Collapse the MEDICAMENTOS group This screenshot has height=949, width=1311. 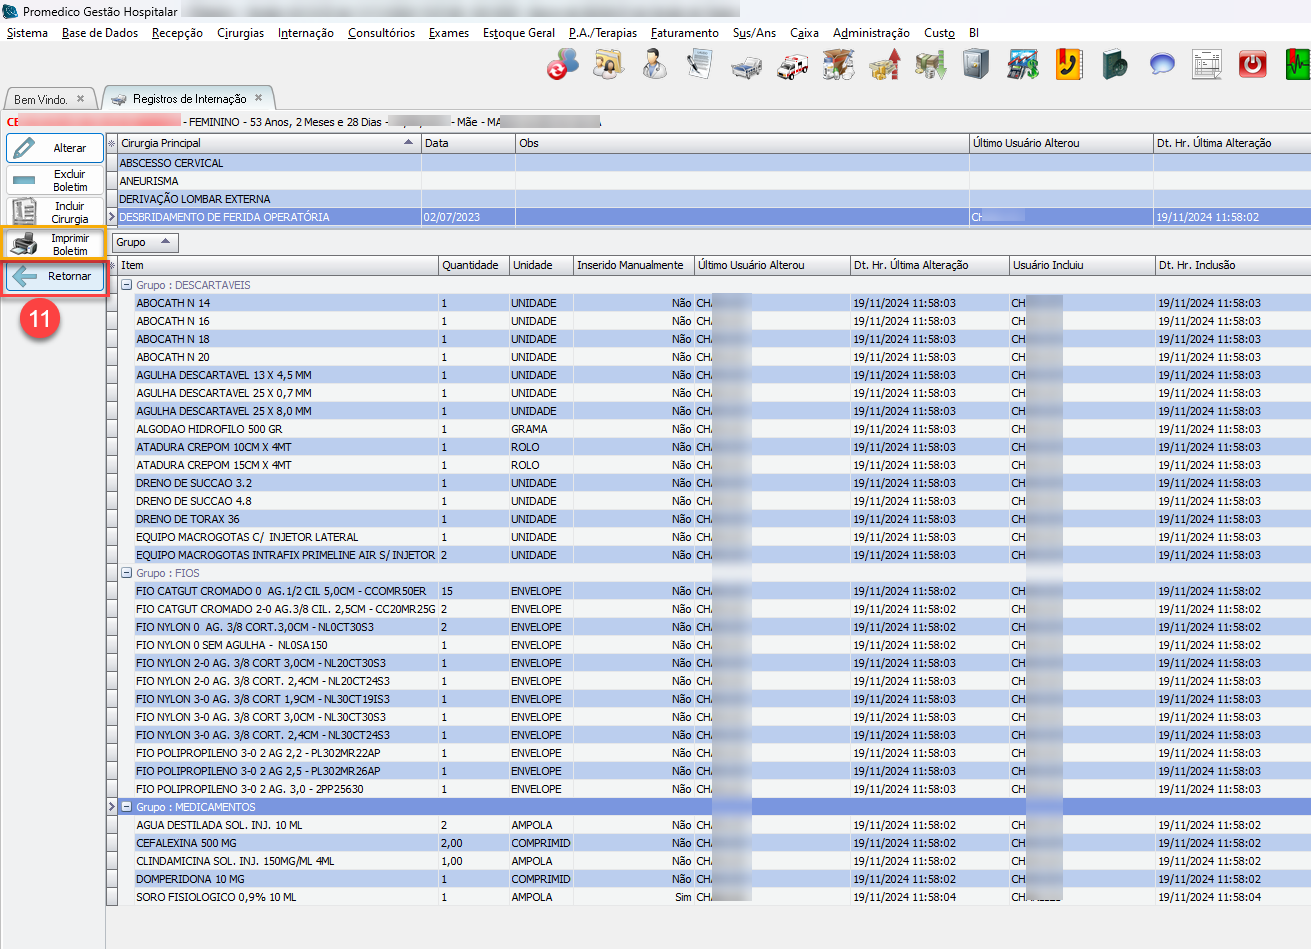tap(127, 807)
